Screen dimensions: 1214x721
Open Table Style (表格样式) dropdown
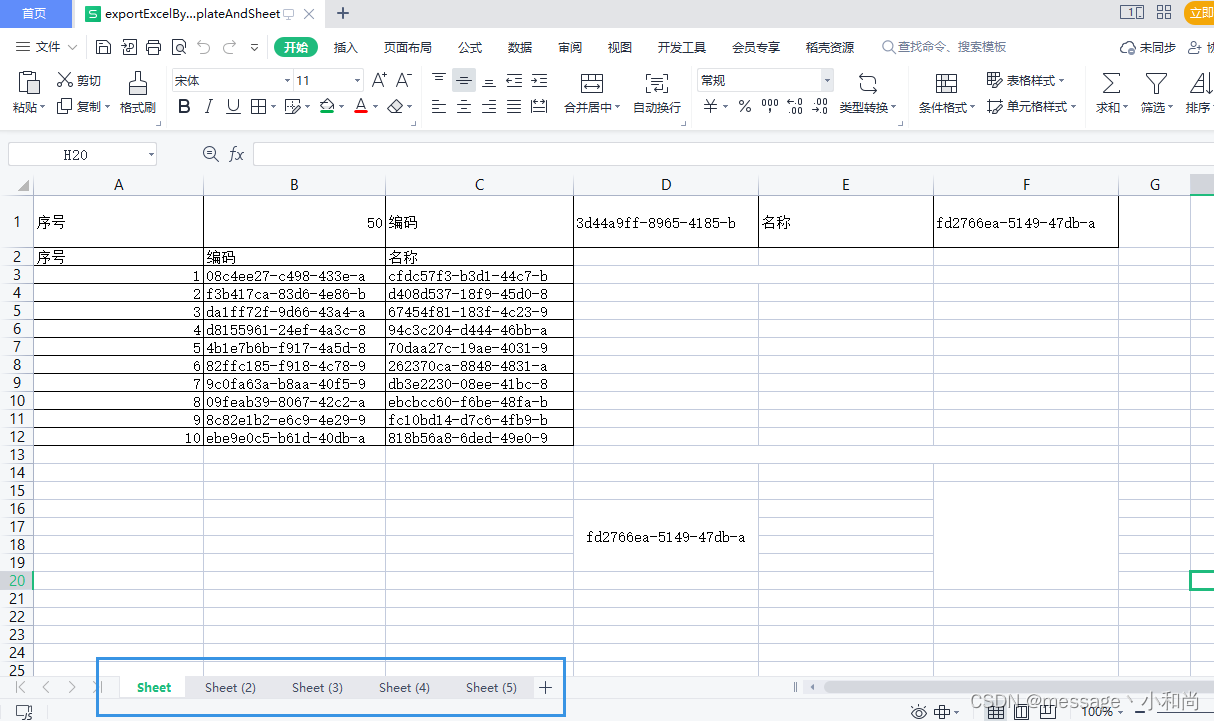pos(1026,80)
